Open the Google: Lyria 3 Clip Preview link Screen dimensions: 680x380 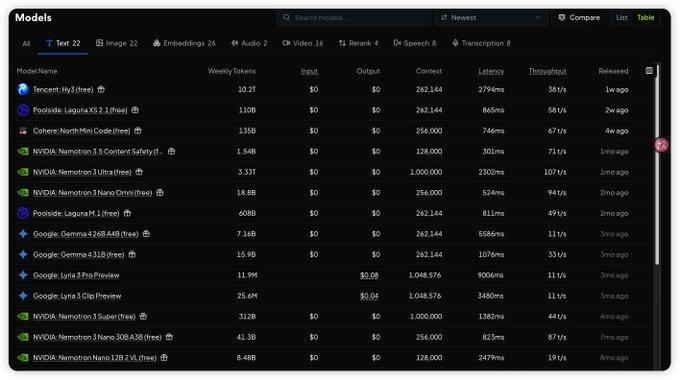(77, 296)
